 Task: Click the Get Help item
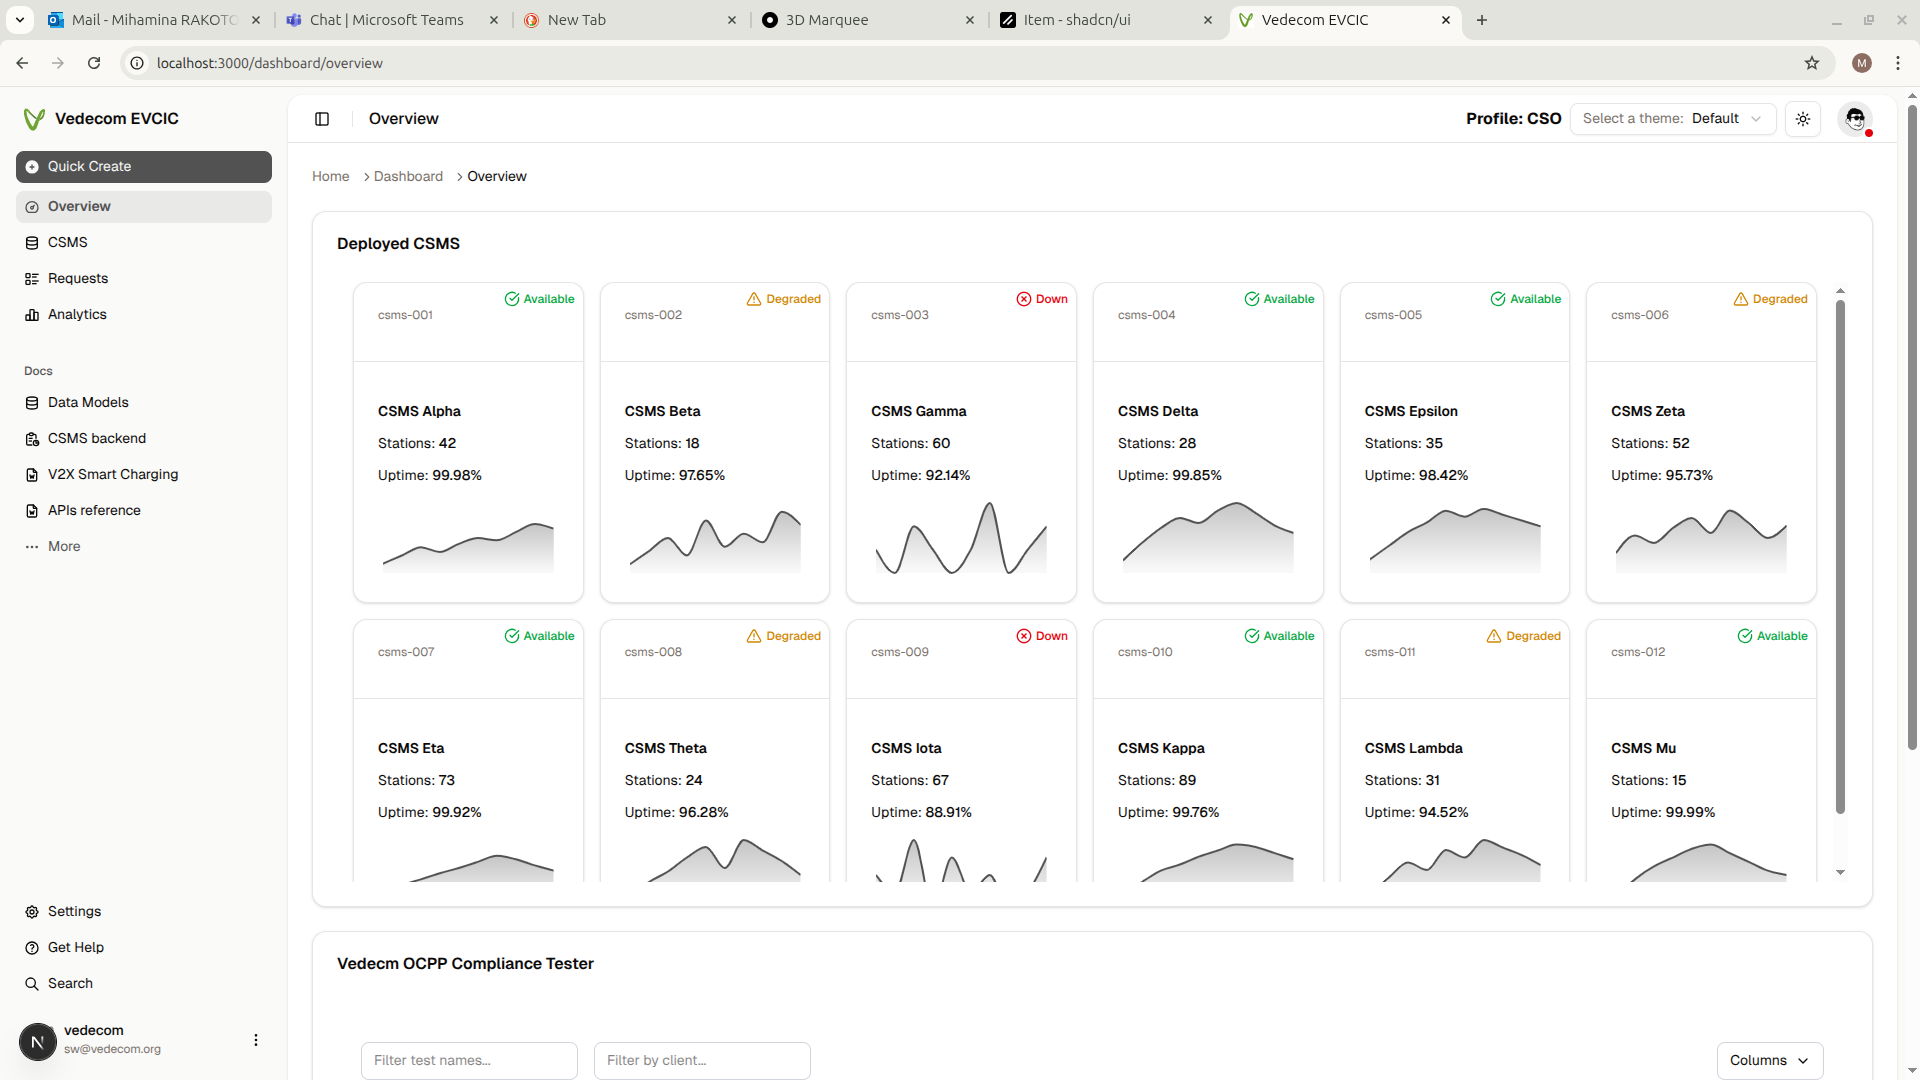tap(76, 948)
